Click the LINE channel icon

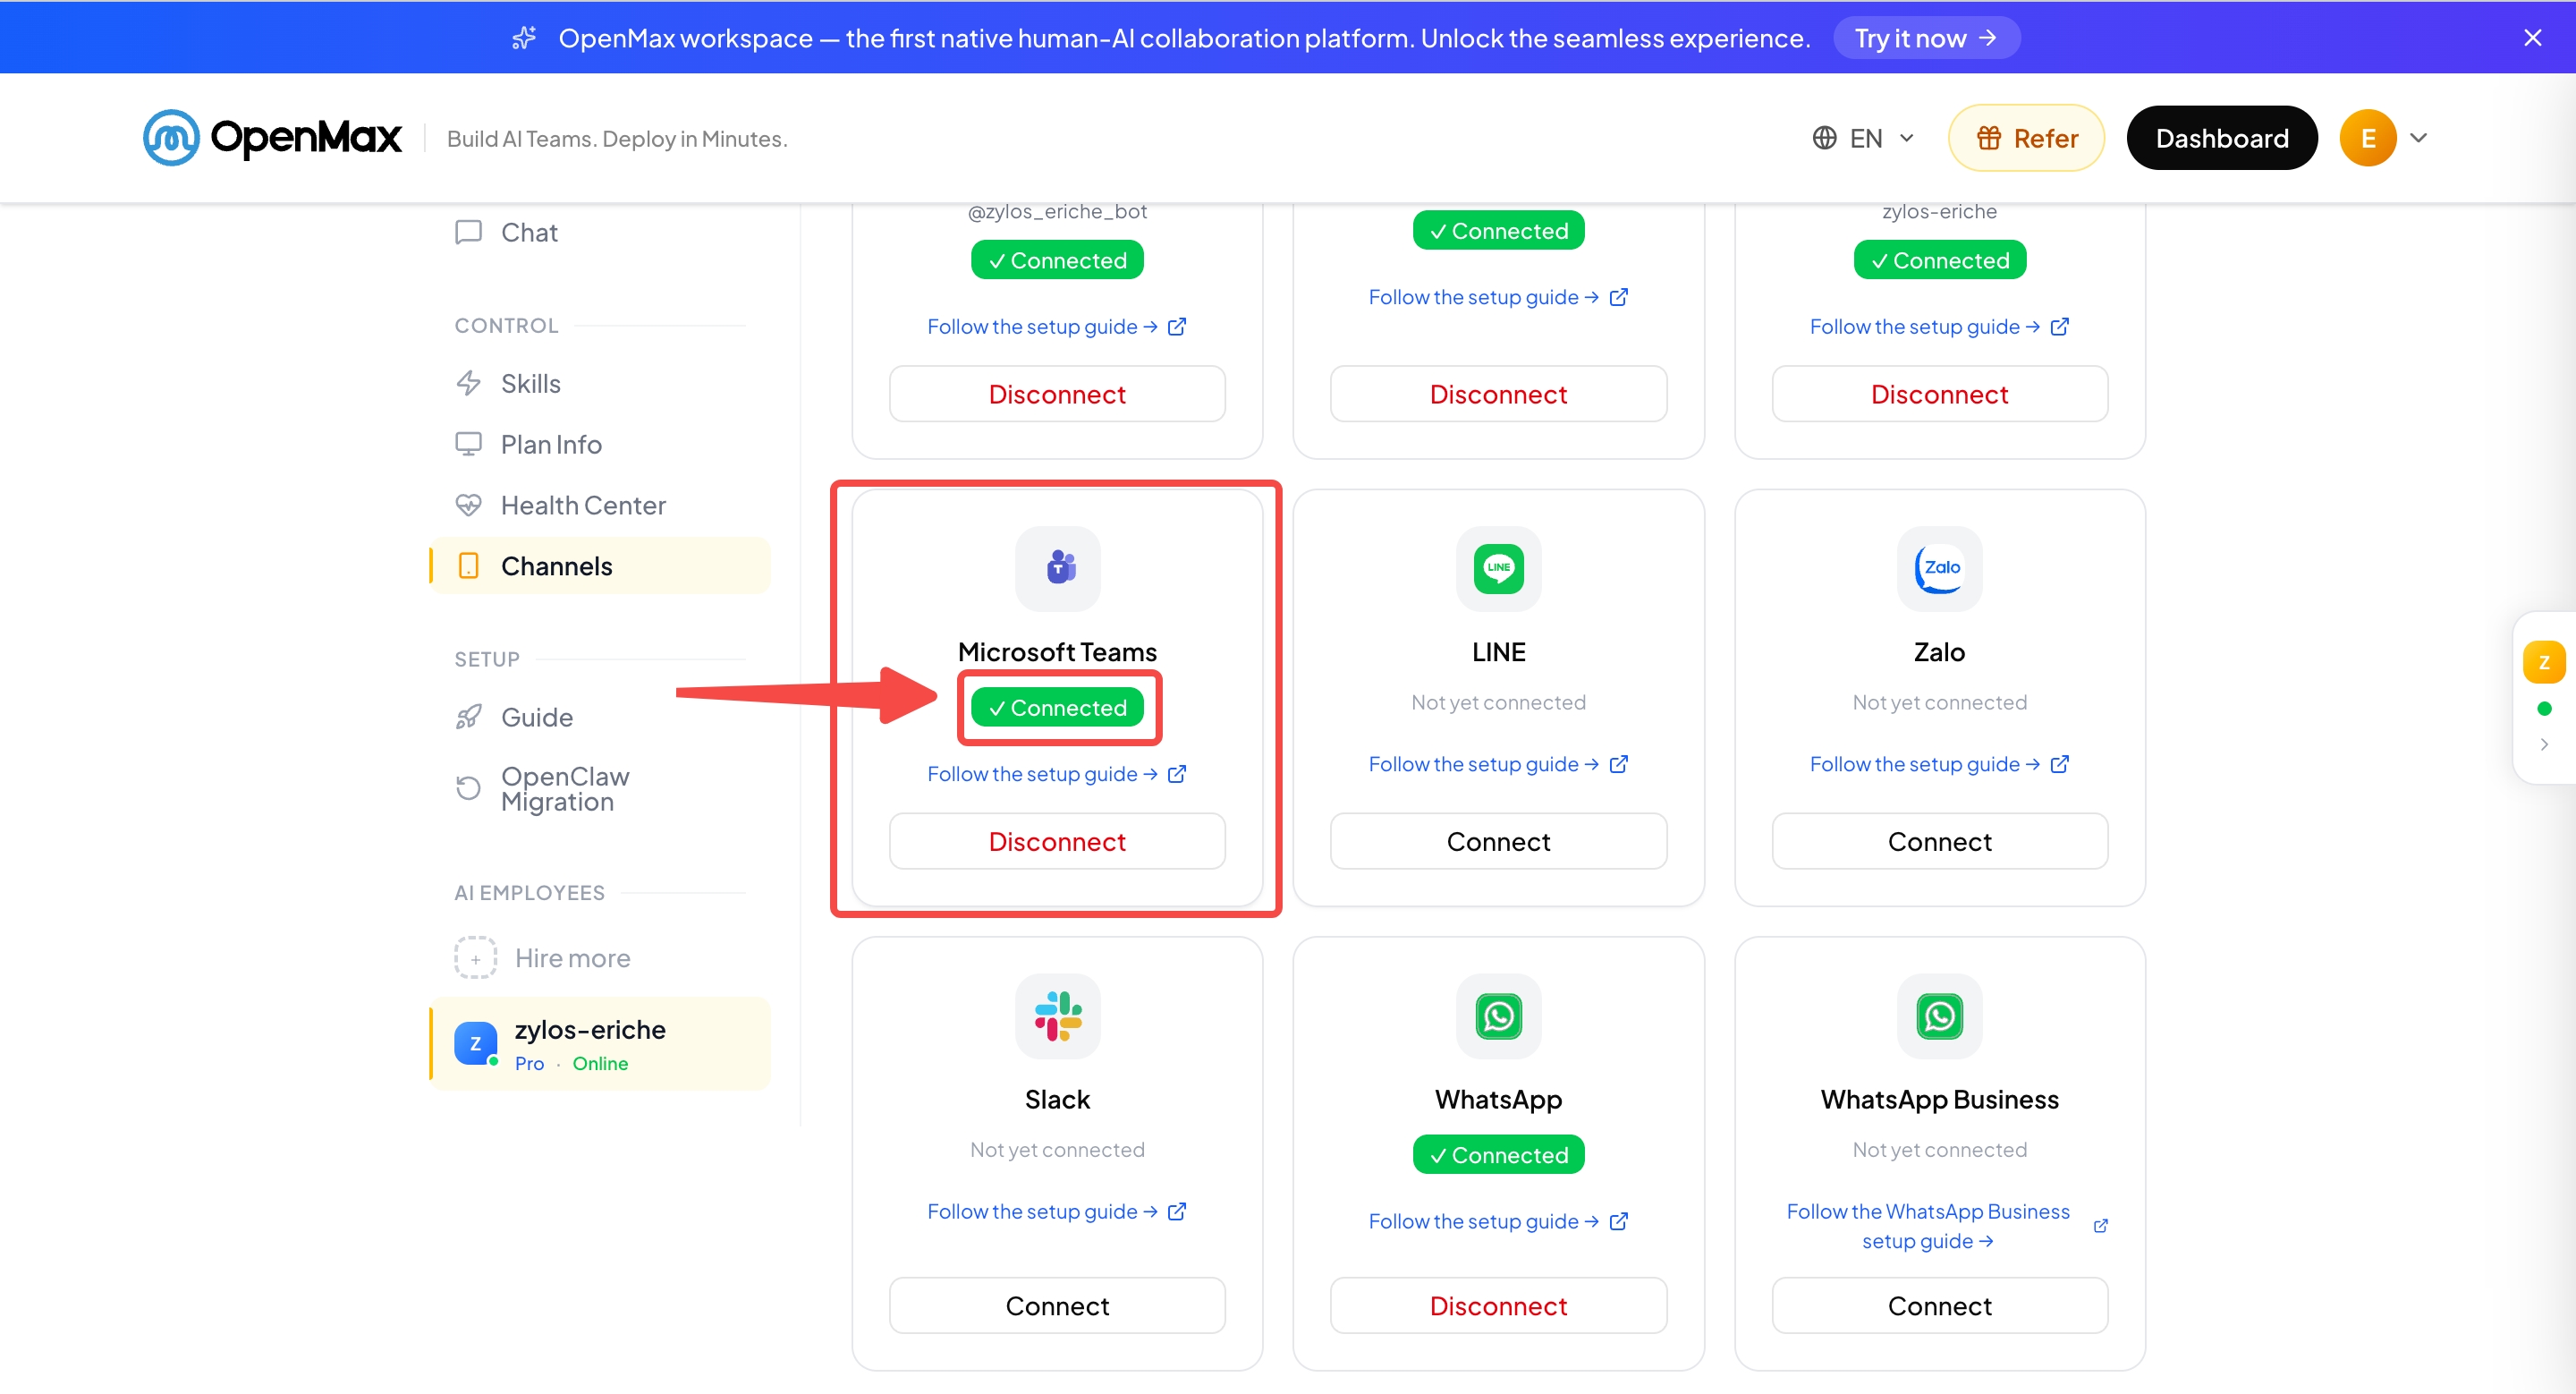pyautogui.click(x=1498, y=568)
